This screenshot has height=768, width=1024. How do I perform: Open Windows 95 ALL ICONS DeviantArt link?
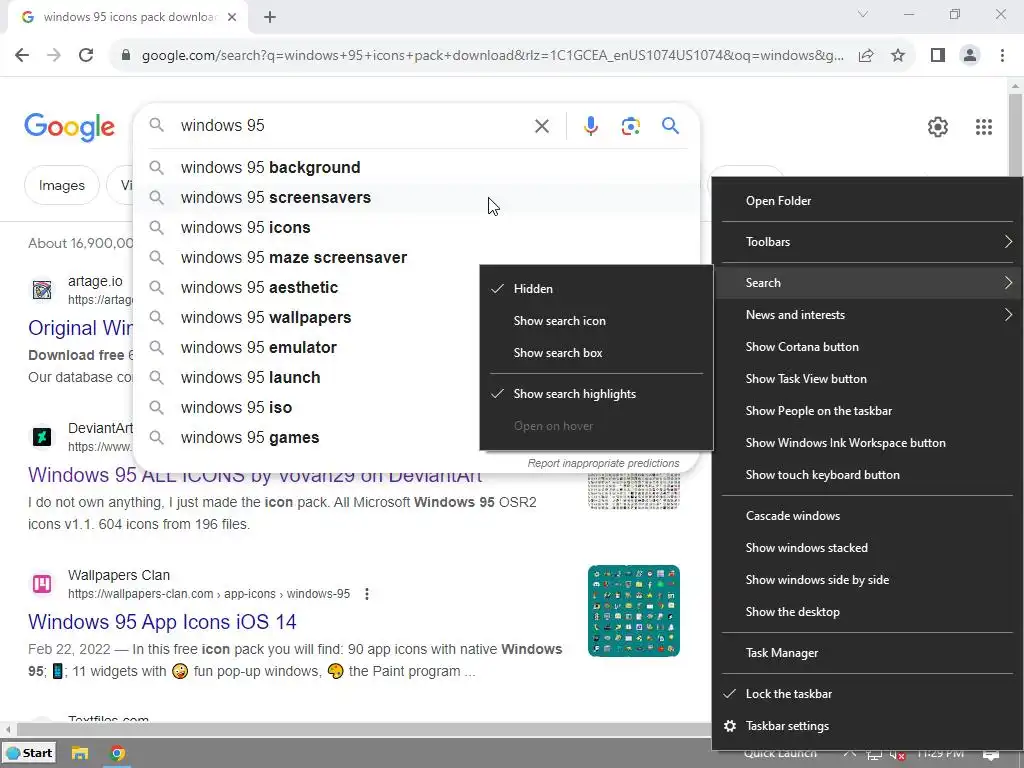(x=255, y=475)
